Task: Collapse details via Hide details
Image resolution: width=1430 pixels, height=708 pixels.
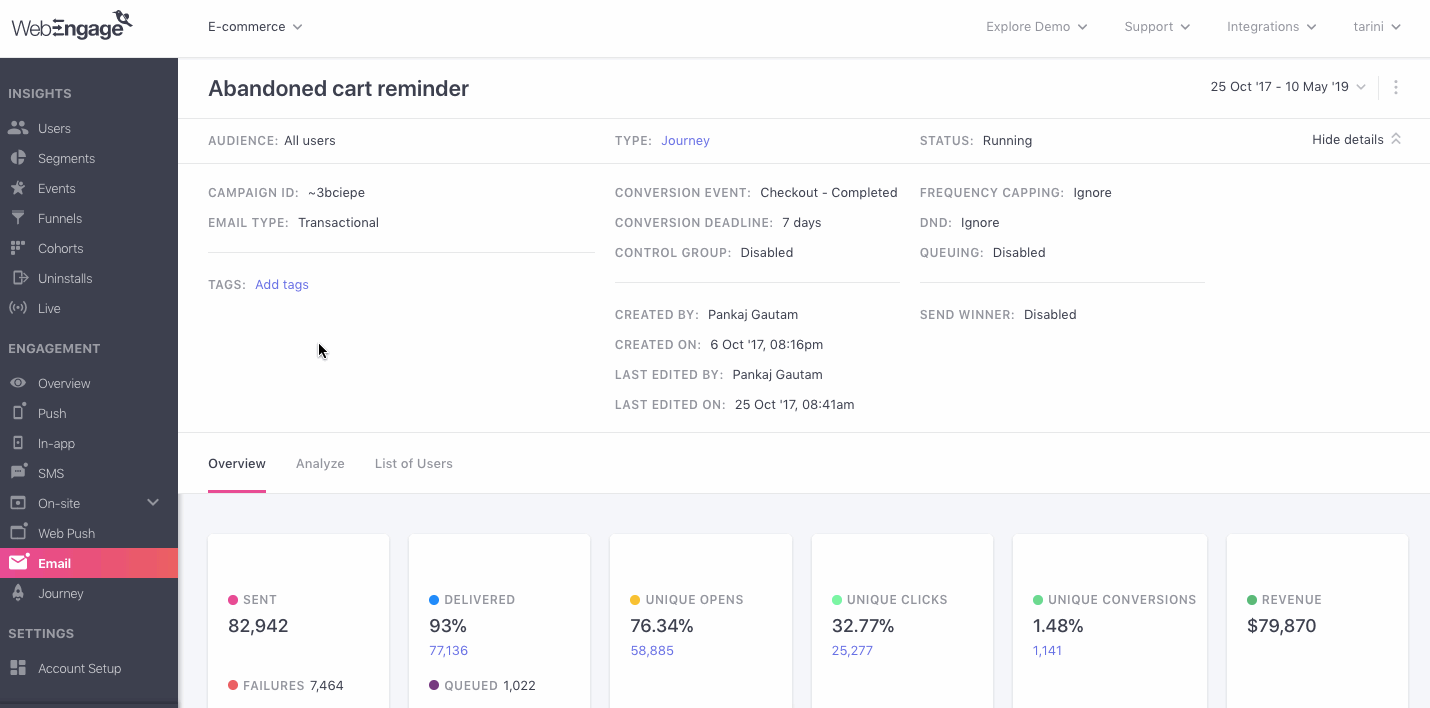Action: pyautogui.click(x=1356, y=140)
